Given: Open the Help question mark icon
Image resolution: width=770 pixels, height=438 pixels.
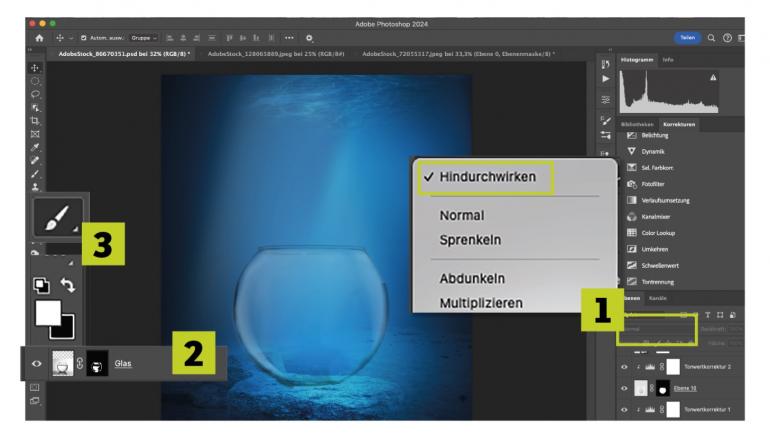Looking at the screenshot, I should [x=727, y=38].
